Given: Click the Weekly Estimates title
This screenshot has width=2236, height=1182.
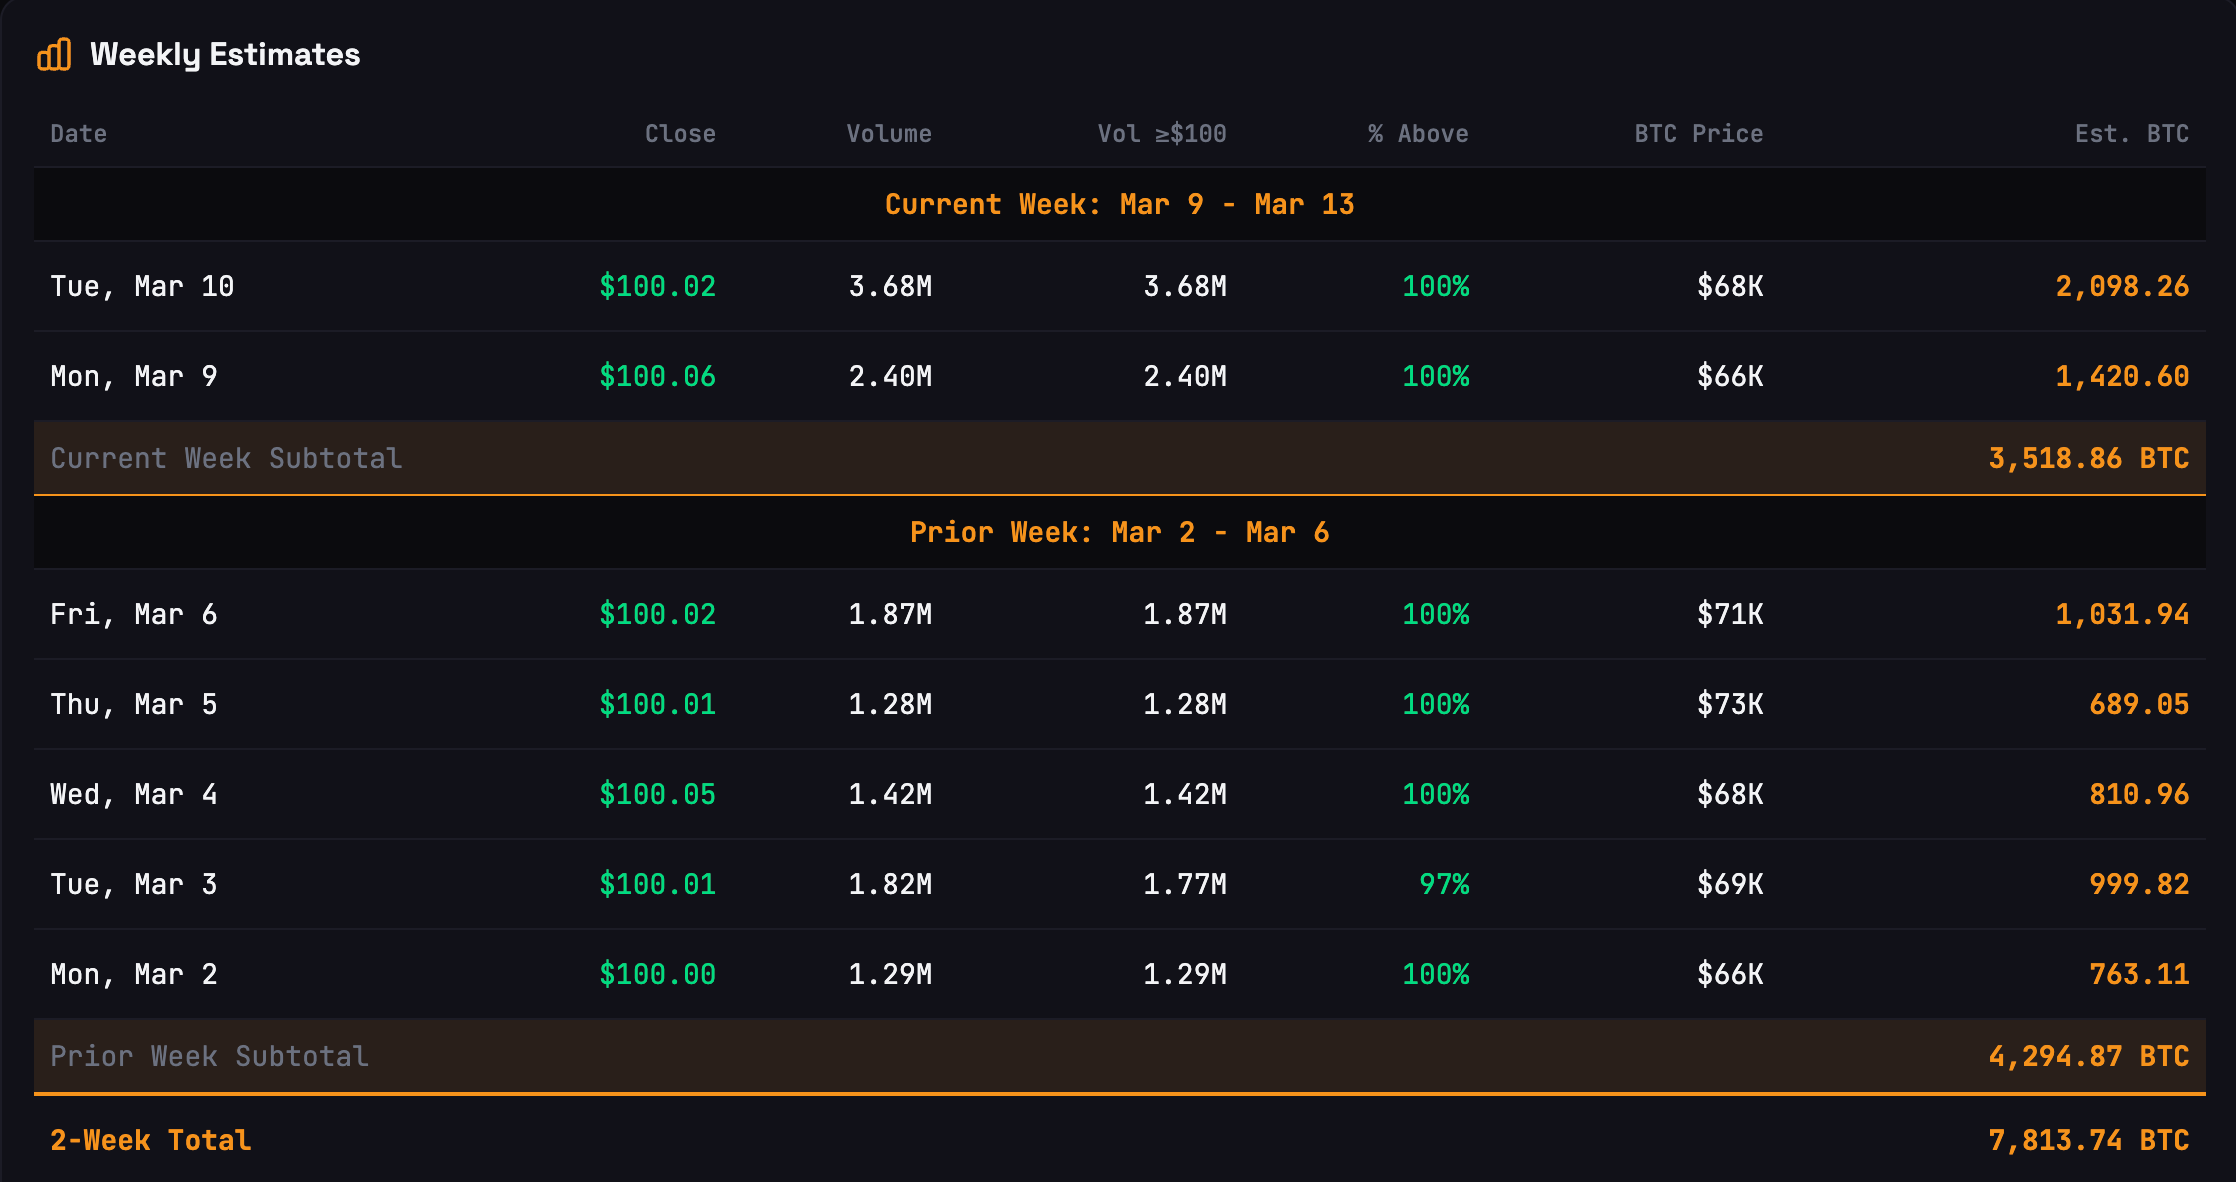Looking at the screenshot, I should 224,55.
